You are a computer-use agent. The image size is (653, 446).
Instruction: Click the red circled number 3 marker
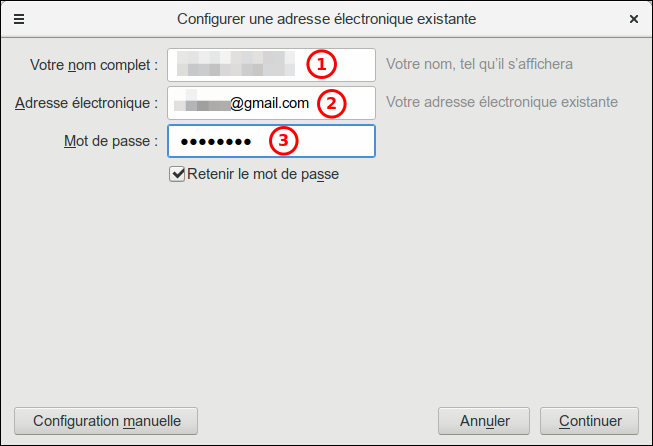284,141
